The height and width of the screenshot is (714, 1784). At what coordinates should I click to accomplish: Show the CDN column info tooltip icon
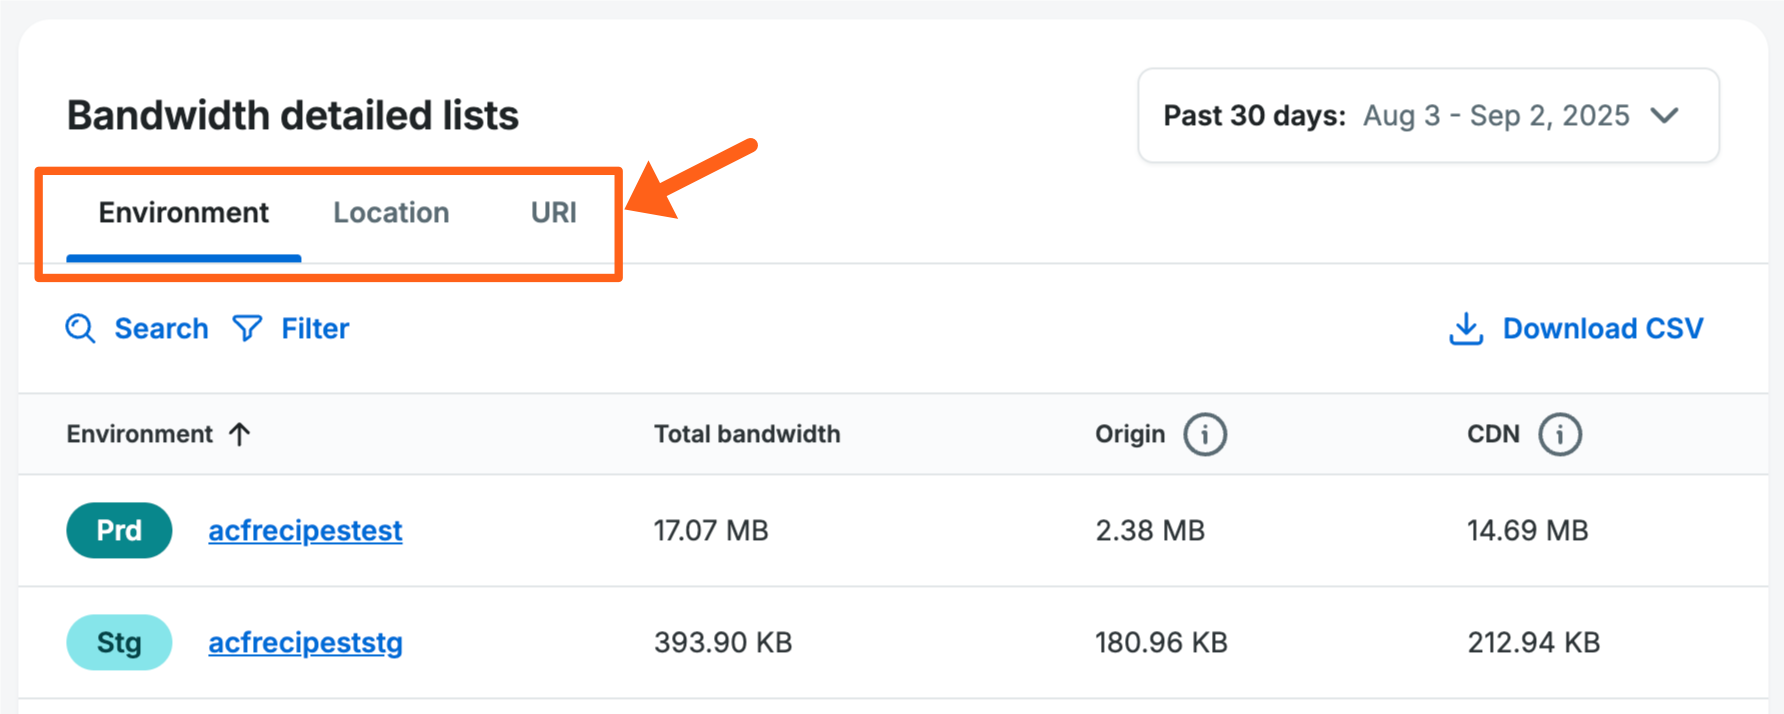point(1559,435)
